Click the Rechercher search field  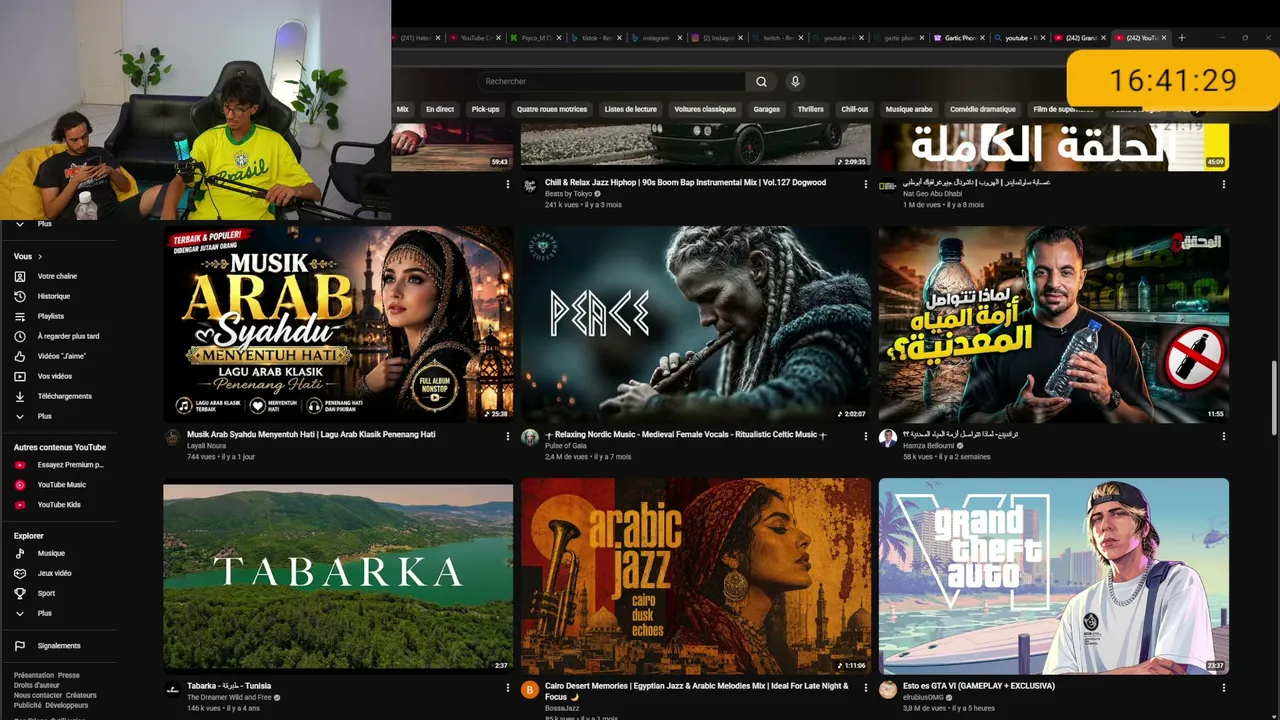tap(610, 82)
